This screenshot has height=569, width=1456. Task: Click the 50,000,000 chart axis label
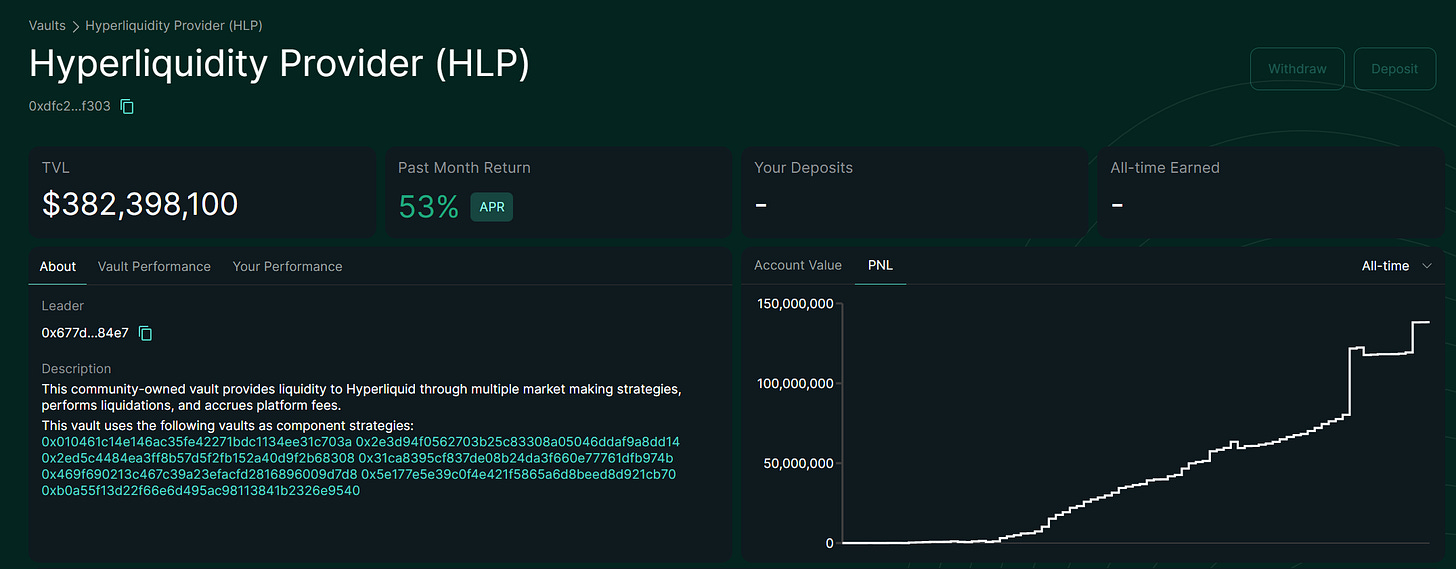pos(799,464)
